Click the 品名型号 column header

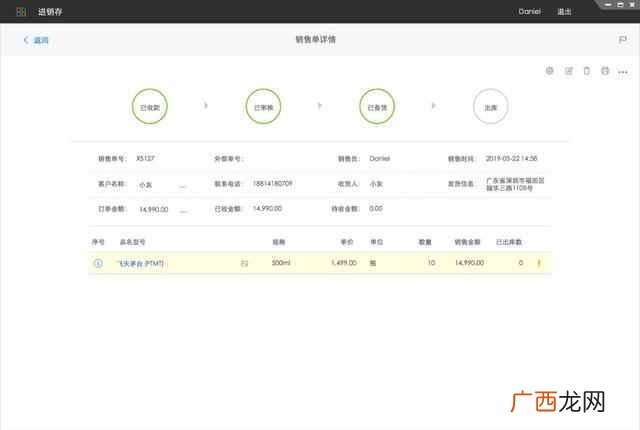pos(132,242)
